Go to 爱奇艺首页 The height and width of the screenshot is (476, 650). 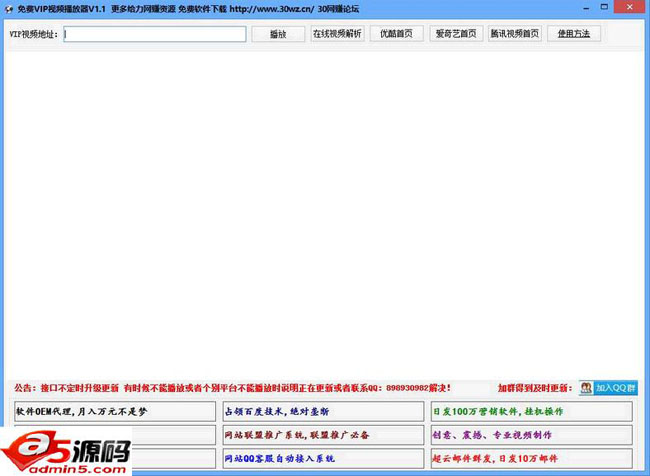click(x=456, y=34)
